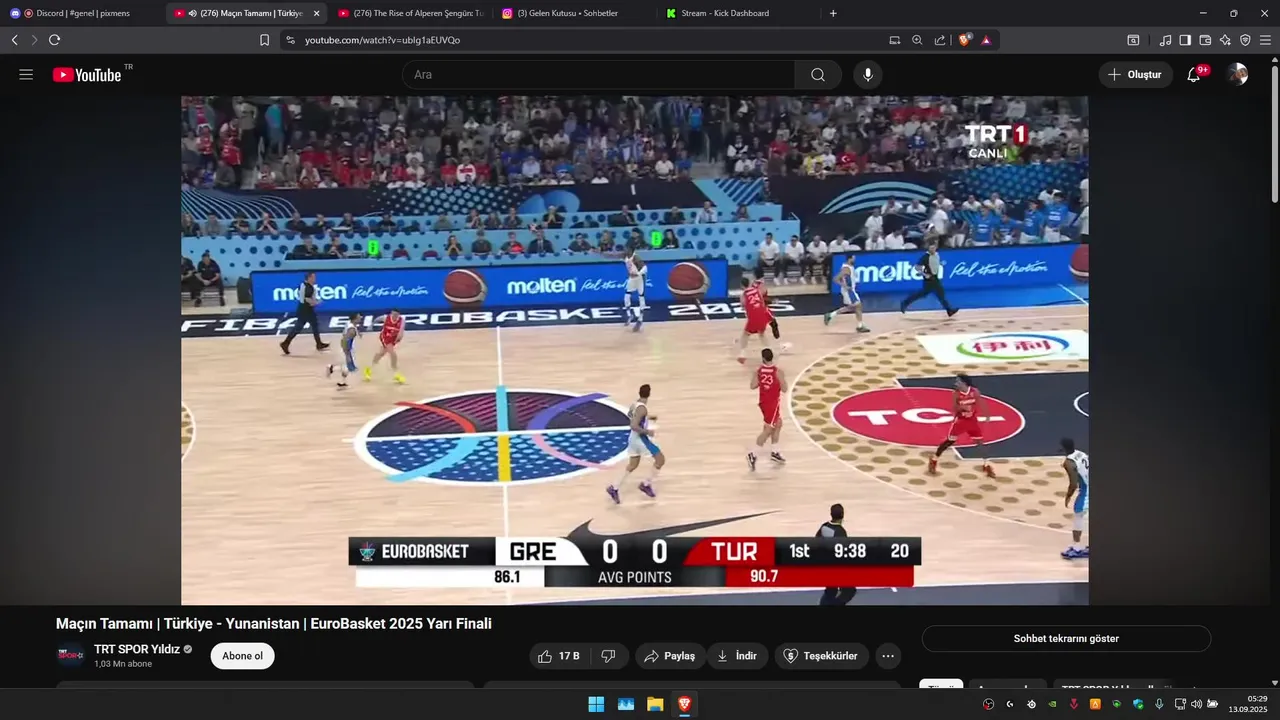Toggle the browser sidebar panel

(x=1185, y=40)
